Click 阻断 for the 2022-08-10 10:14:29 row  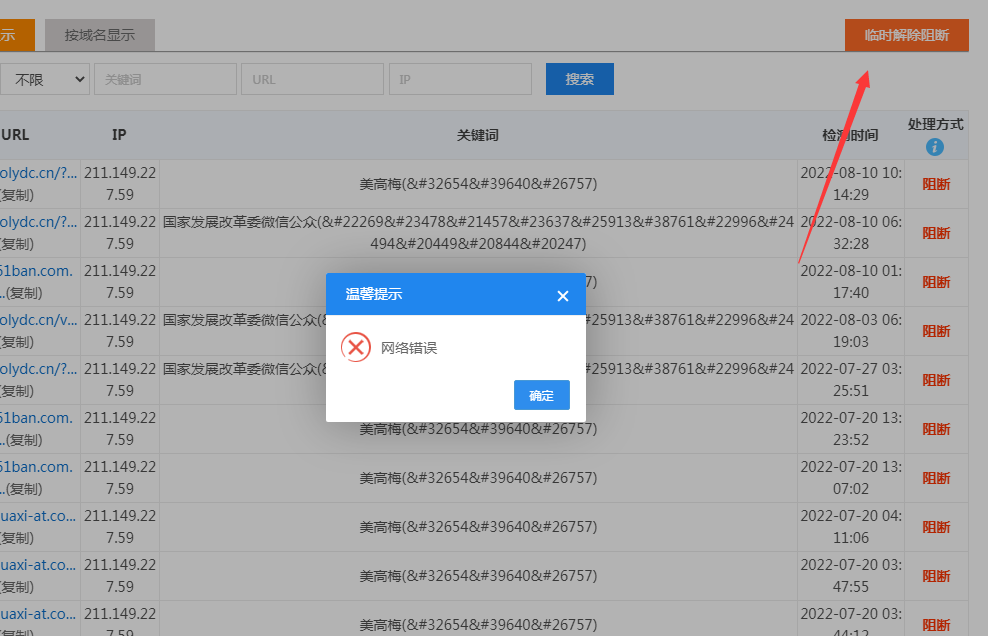(936, 184)
